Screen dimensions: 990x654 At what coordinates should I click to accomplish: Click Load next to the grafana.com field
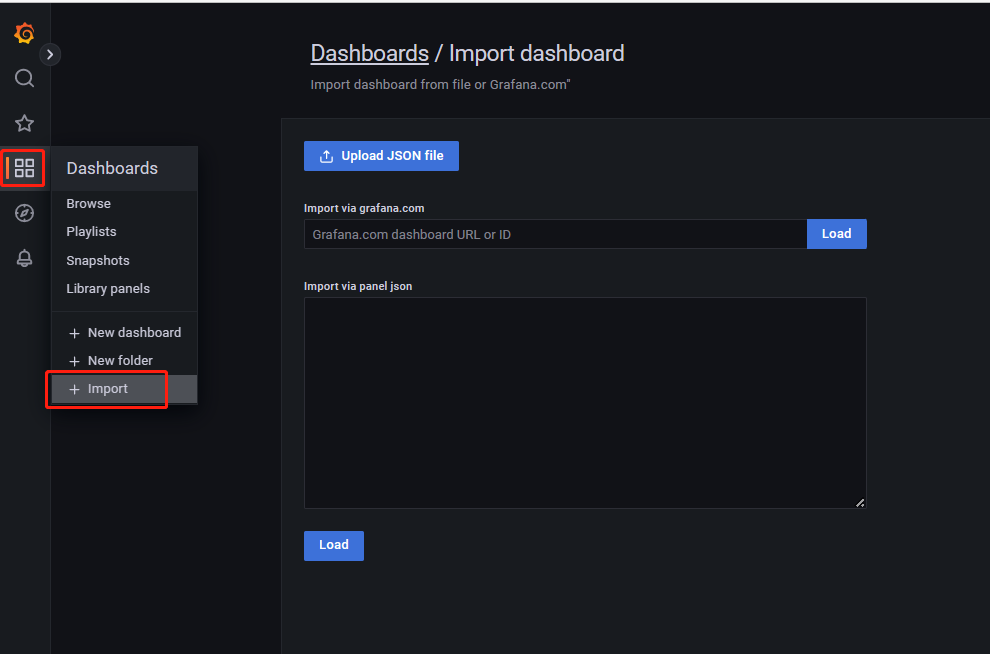click(x=837, y=234)
